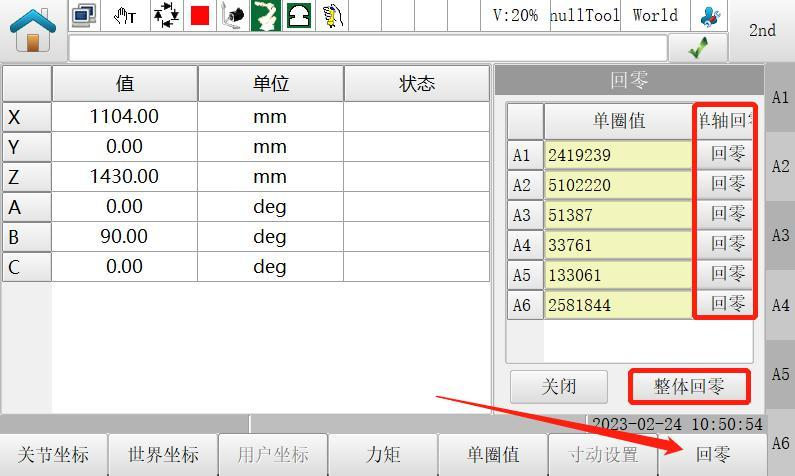Click 回零 for axis A4
The image size is (795, 476).
pos(726,244)
